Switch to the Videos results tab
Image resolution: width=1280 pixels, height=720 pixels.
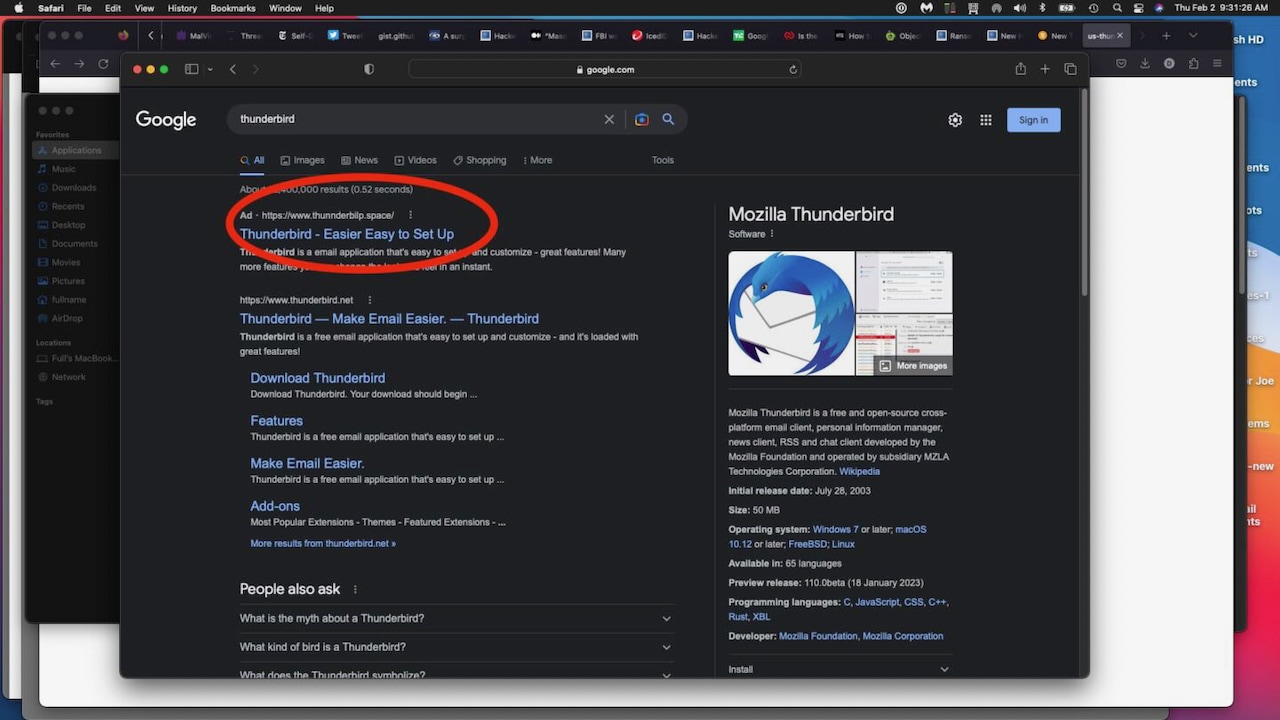coord(415,160)
